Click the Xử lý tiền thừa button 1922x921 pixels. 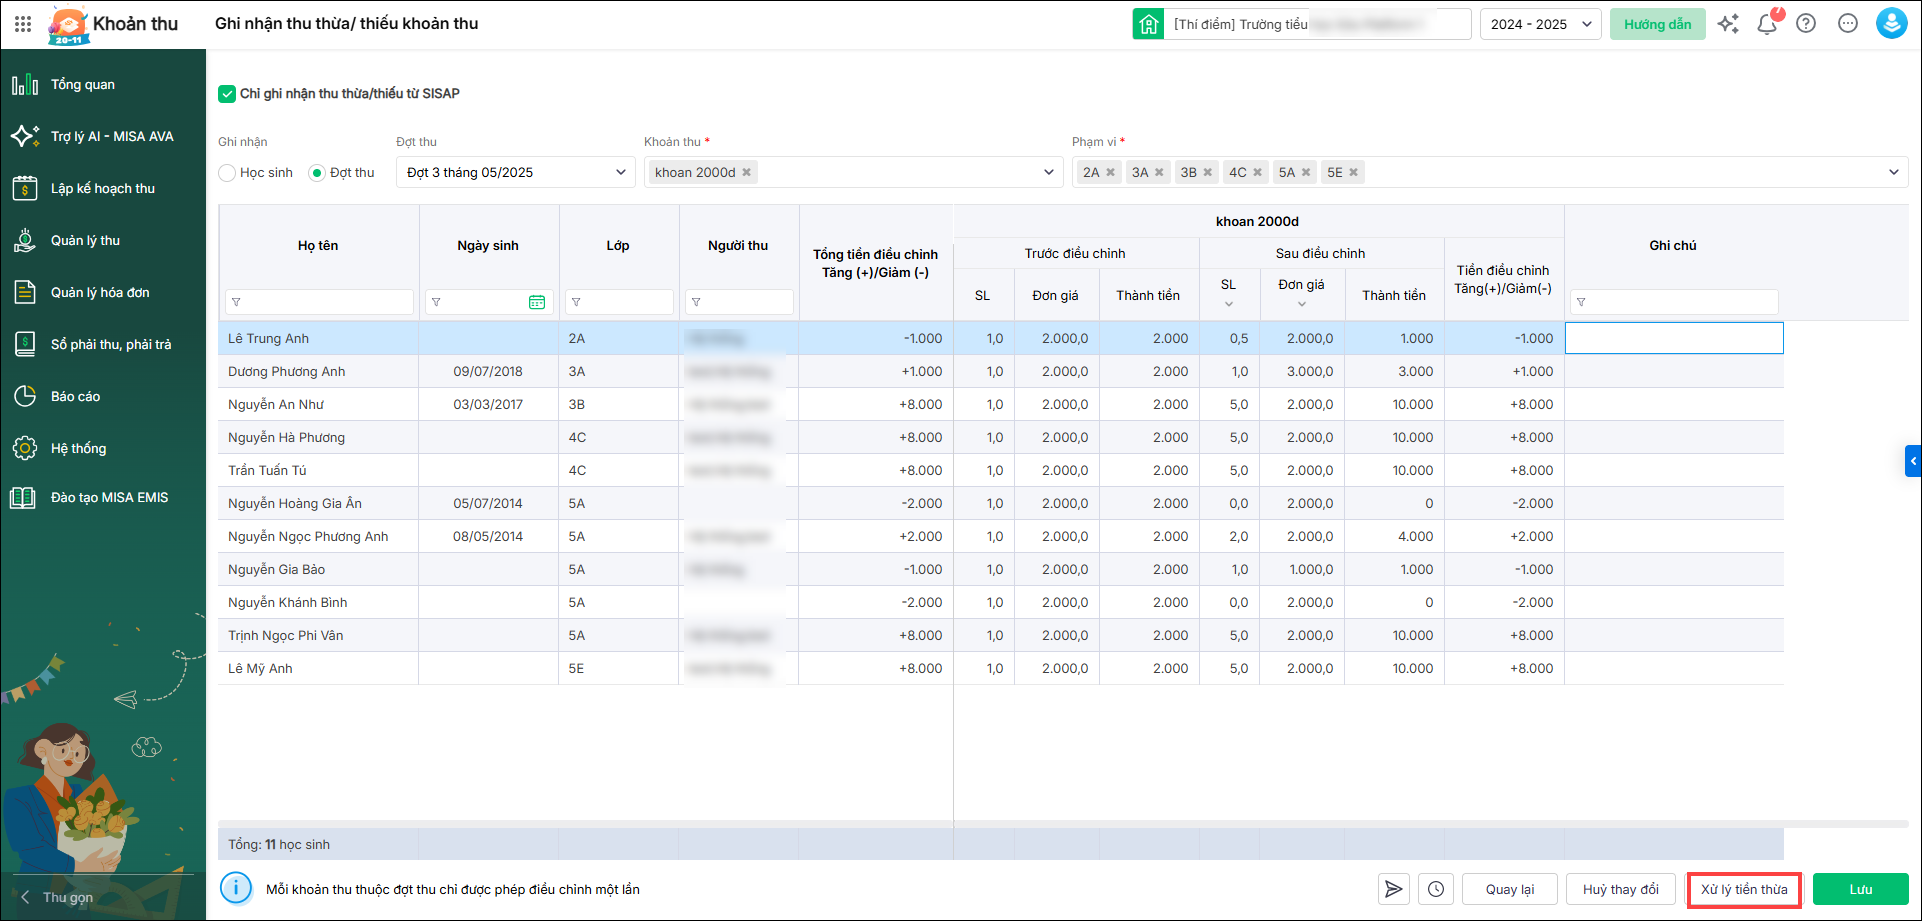(x=1744, y=889)
